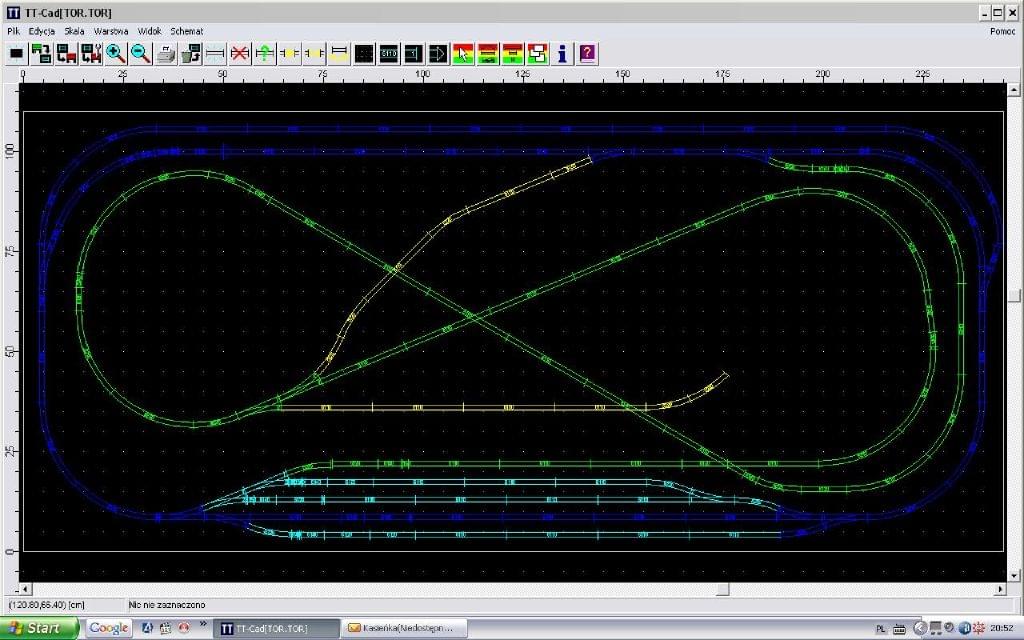Toggle the dotted grid display icon
This screenshot has height=640, width=1024.
364,54
